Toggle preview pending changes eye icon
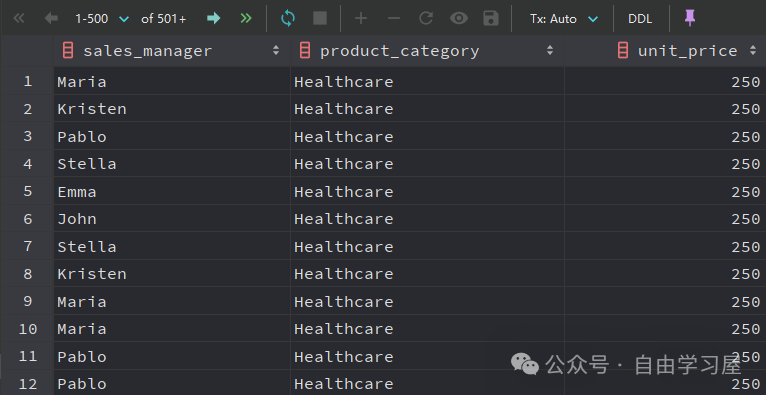 [458, 19]
